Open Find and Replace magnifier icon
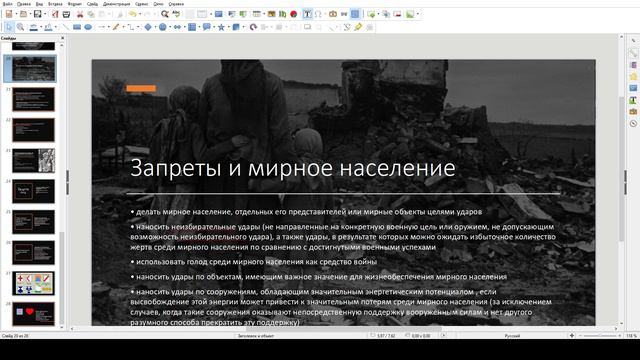Image resolution: width=640 pixels, height=360 pixels. click(x=165, y=14)
